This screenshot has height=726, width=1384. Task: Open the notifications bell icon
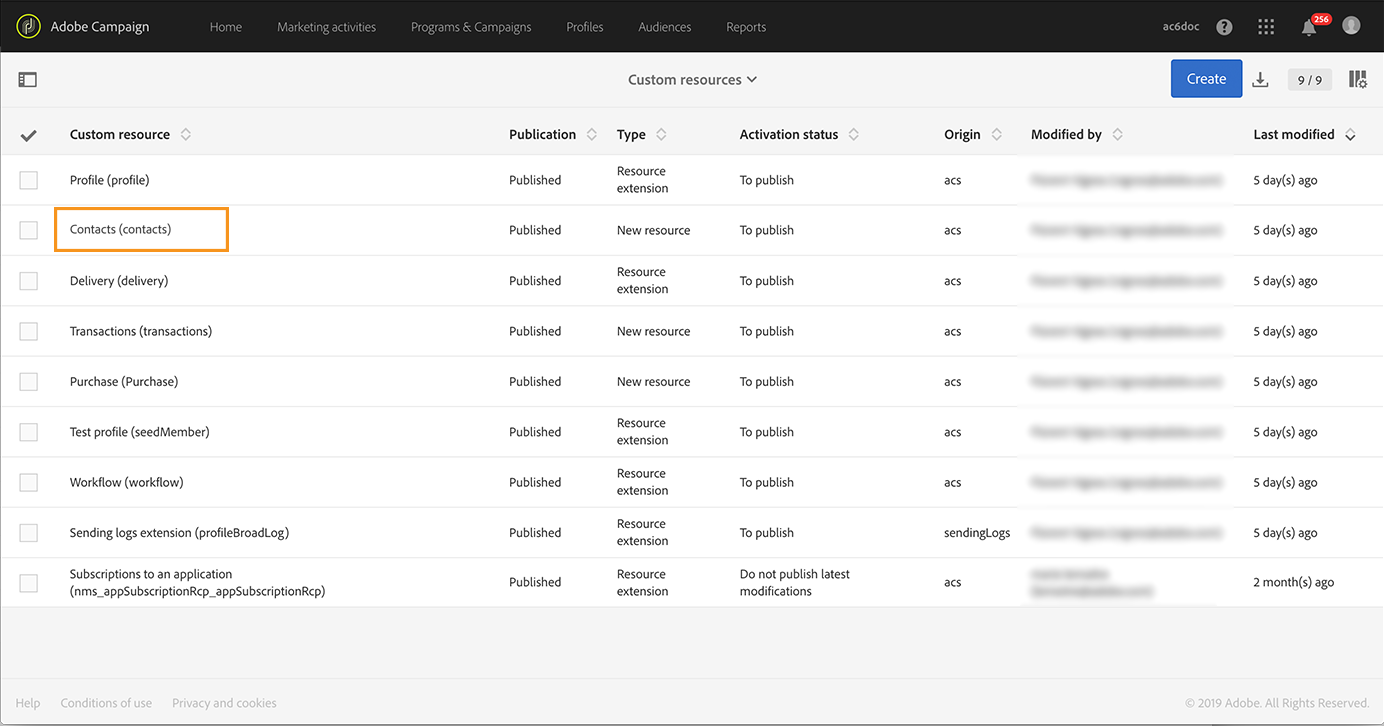click(1309, 28)
